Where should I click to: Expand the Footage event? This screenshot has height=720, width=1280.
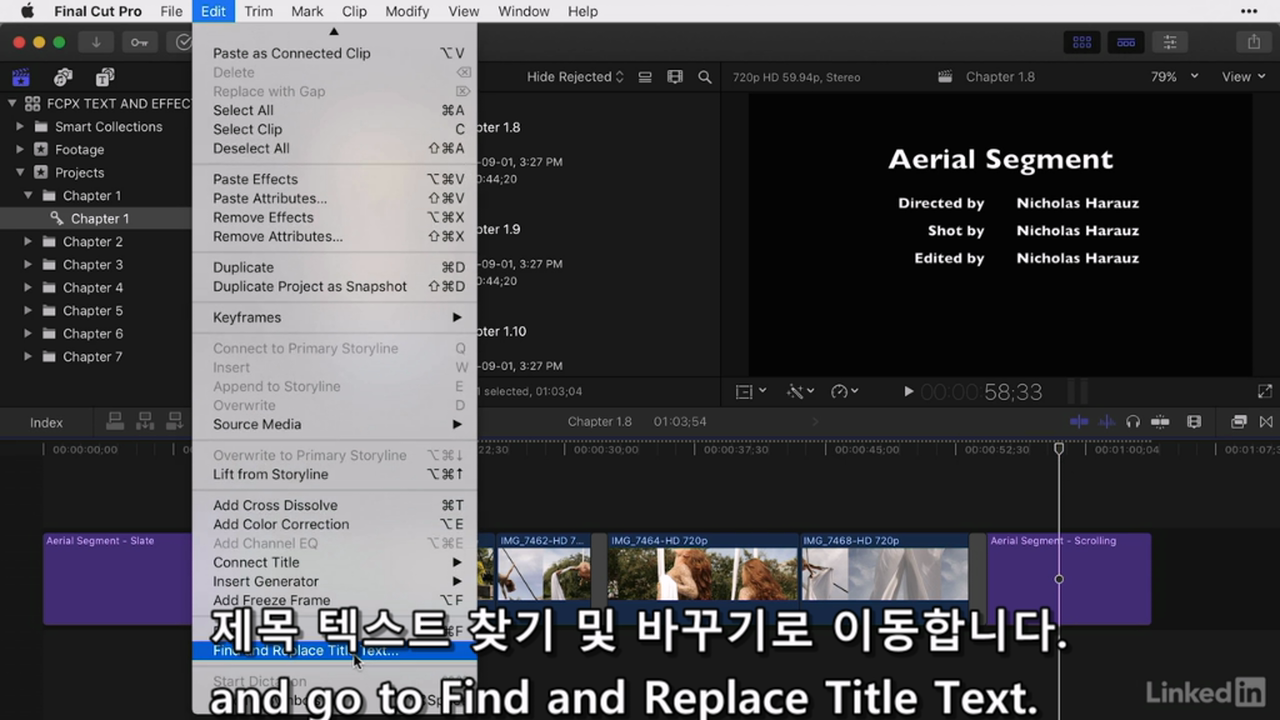(x=20, y=149)
